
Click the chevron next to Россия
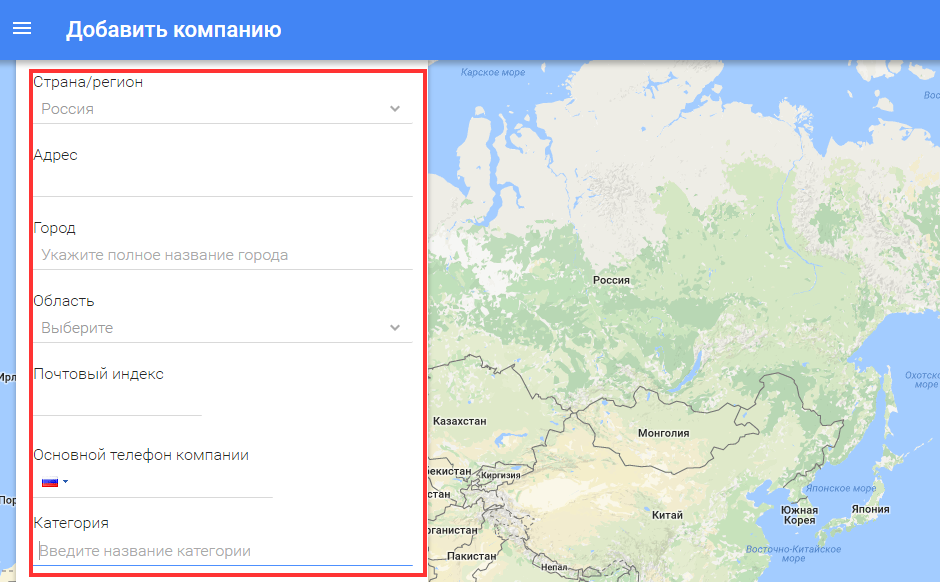(x=394, y=109)
